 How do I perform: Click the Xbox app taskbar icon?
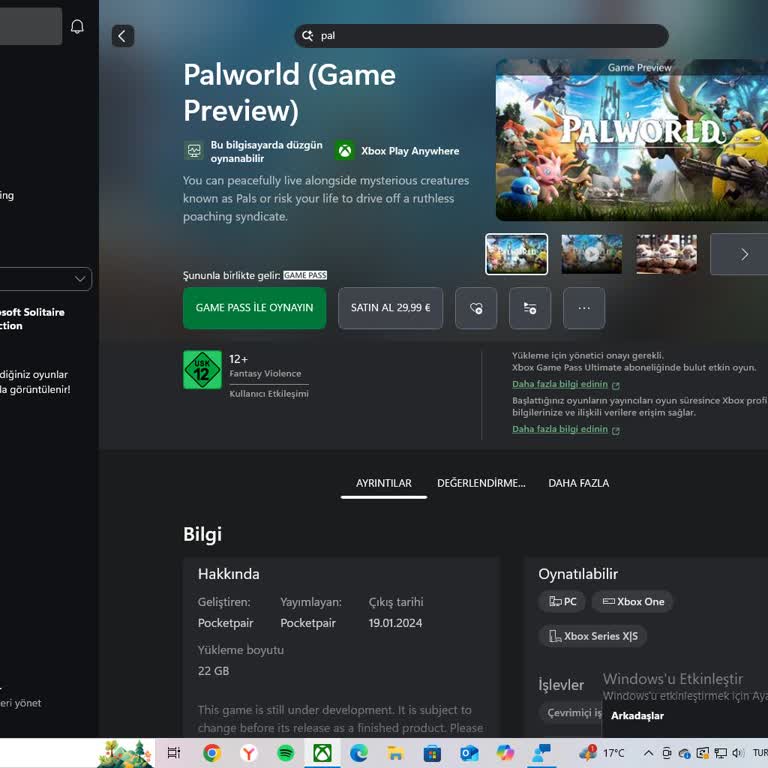(322, 753)
